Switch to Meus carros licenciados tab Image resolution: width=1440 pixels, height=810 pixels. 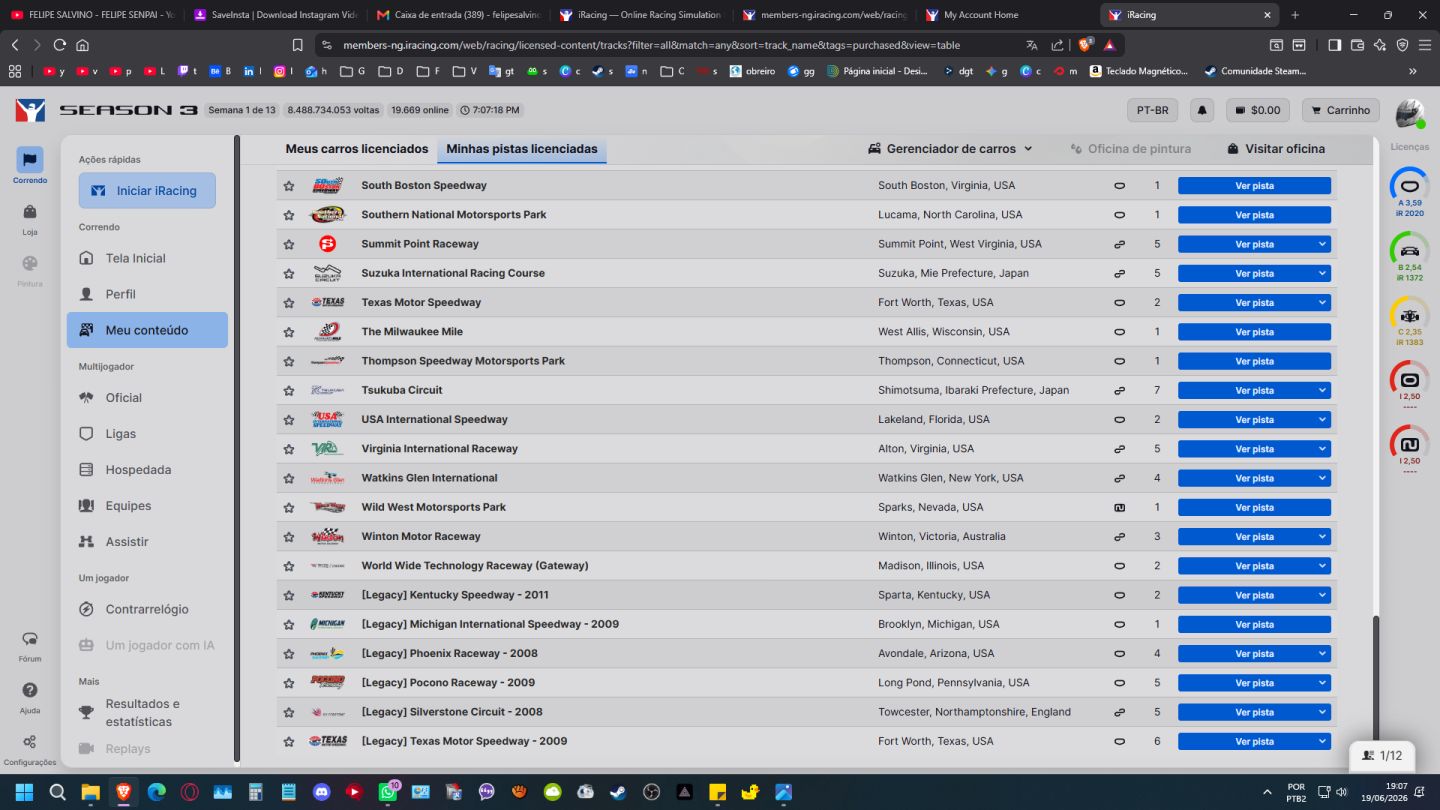coord(357,149)
